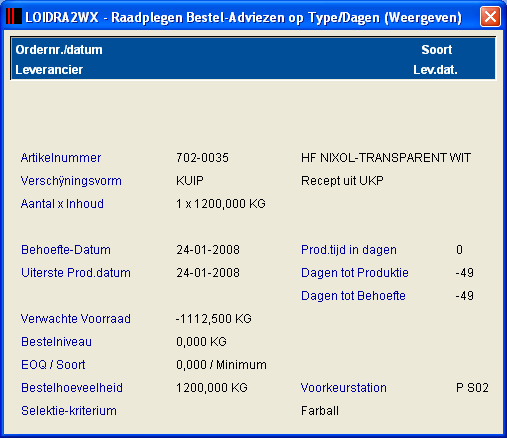The width and height of the screenshot is (507, 438).
Task: Click the Bestelhoeveelheid value 1200,000 KG
Action: (x=212, y=388)
